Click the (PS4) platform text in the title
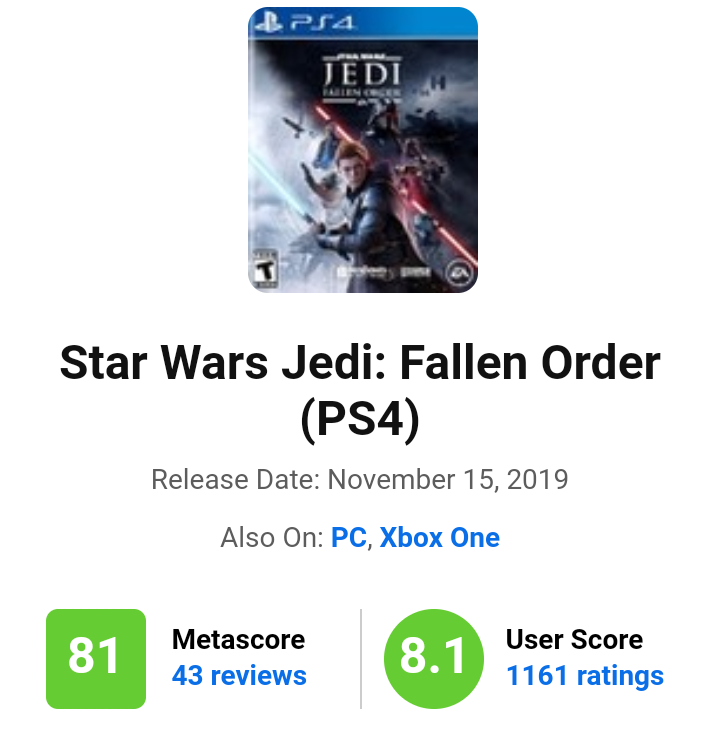 click(360, 419)
